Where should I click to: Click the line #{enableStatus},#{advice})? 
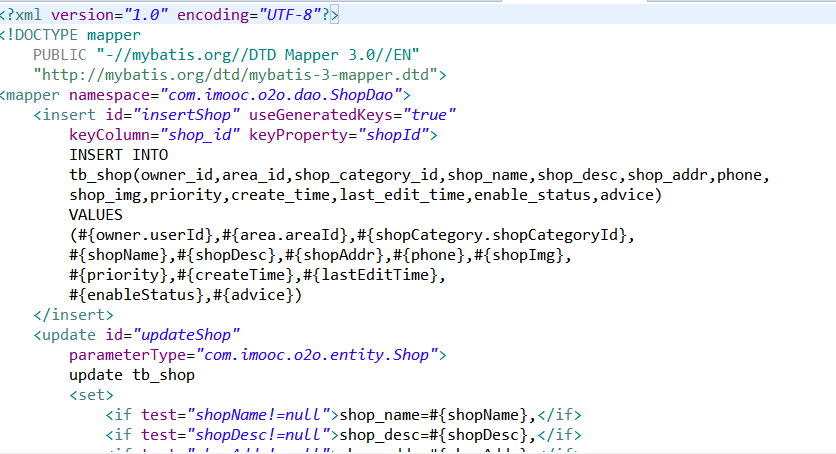(x=186, y=295)
